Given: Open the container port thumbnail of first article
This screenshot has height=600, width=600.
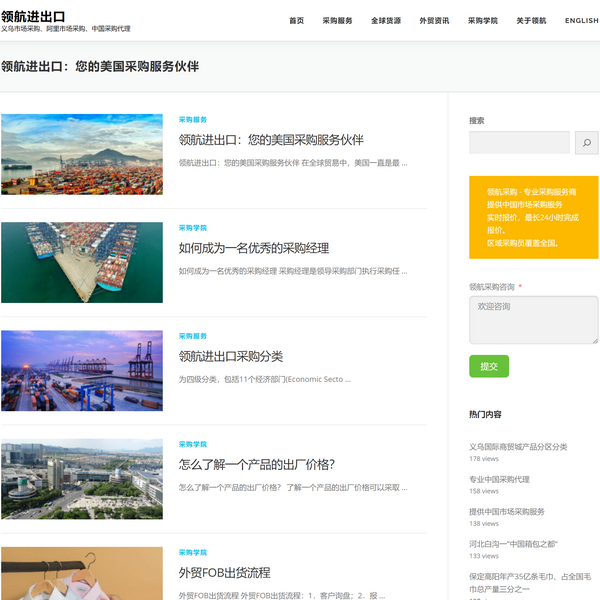Looking at the screenshot, I should (82, 154).
